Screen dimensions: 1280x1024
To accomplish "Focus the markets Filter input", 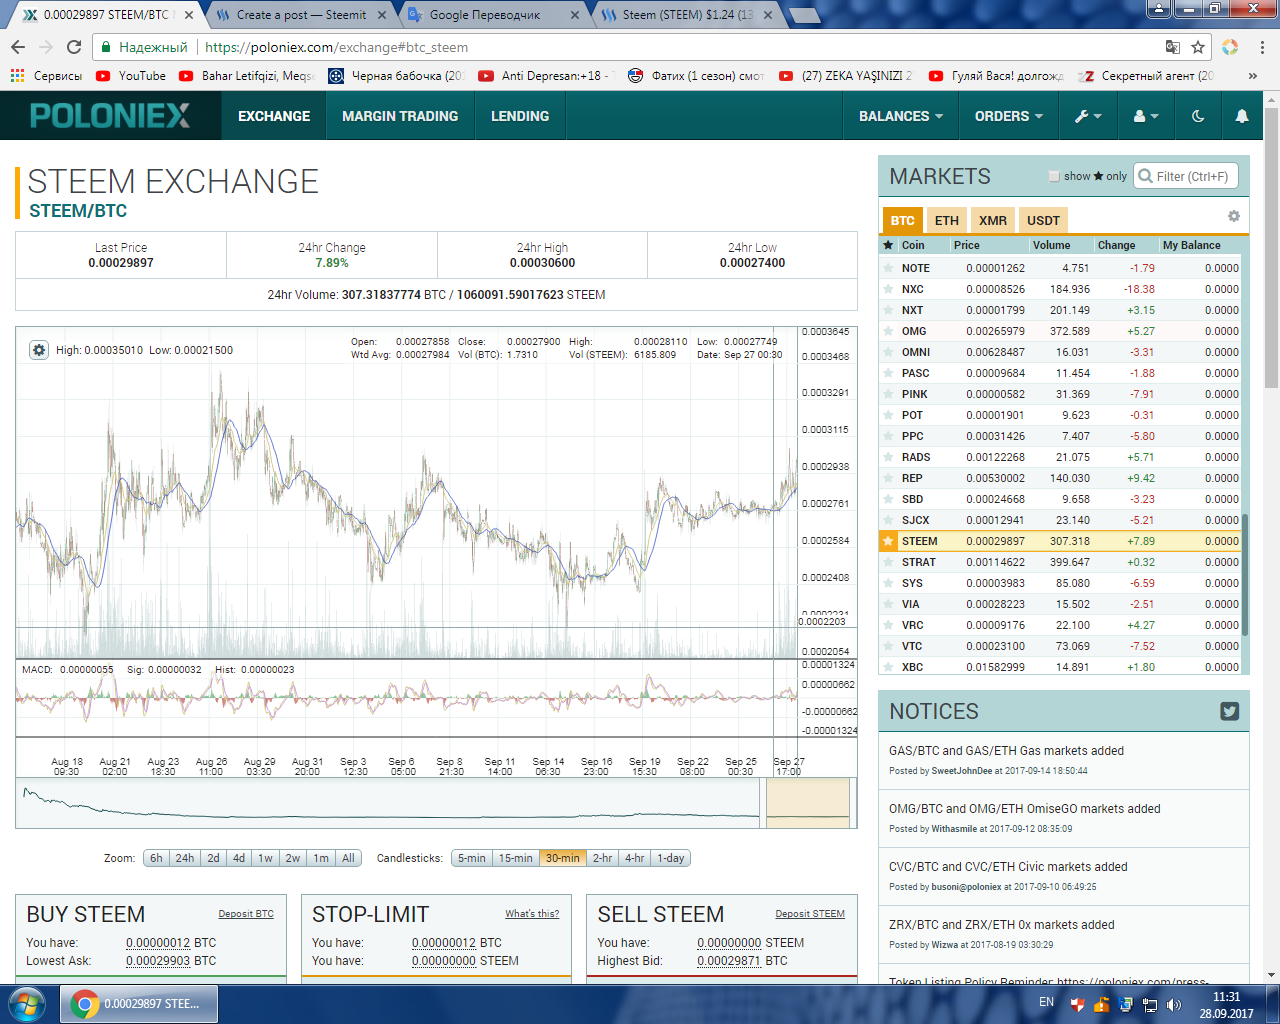I will coord(1186,176).
